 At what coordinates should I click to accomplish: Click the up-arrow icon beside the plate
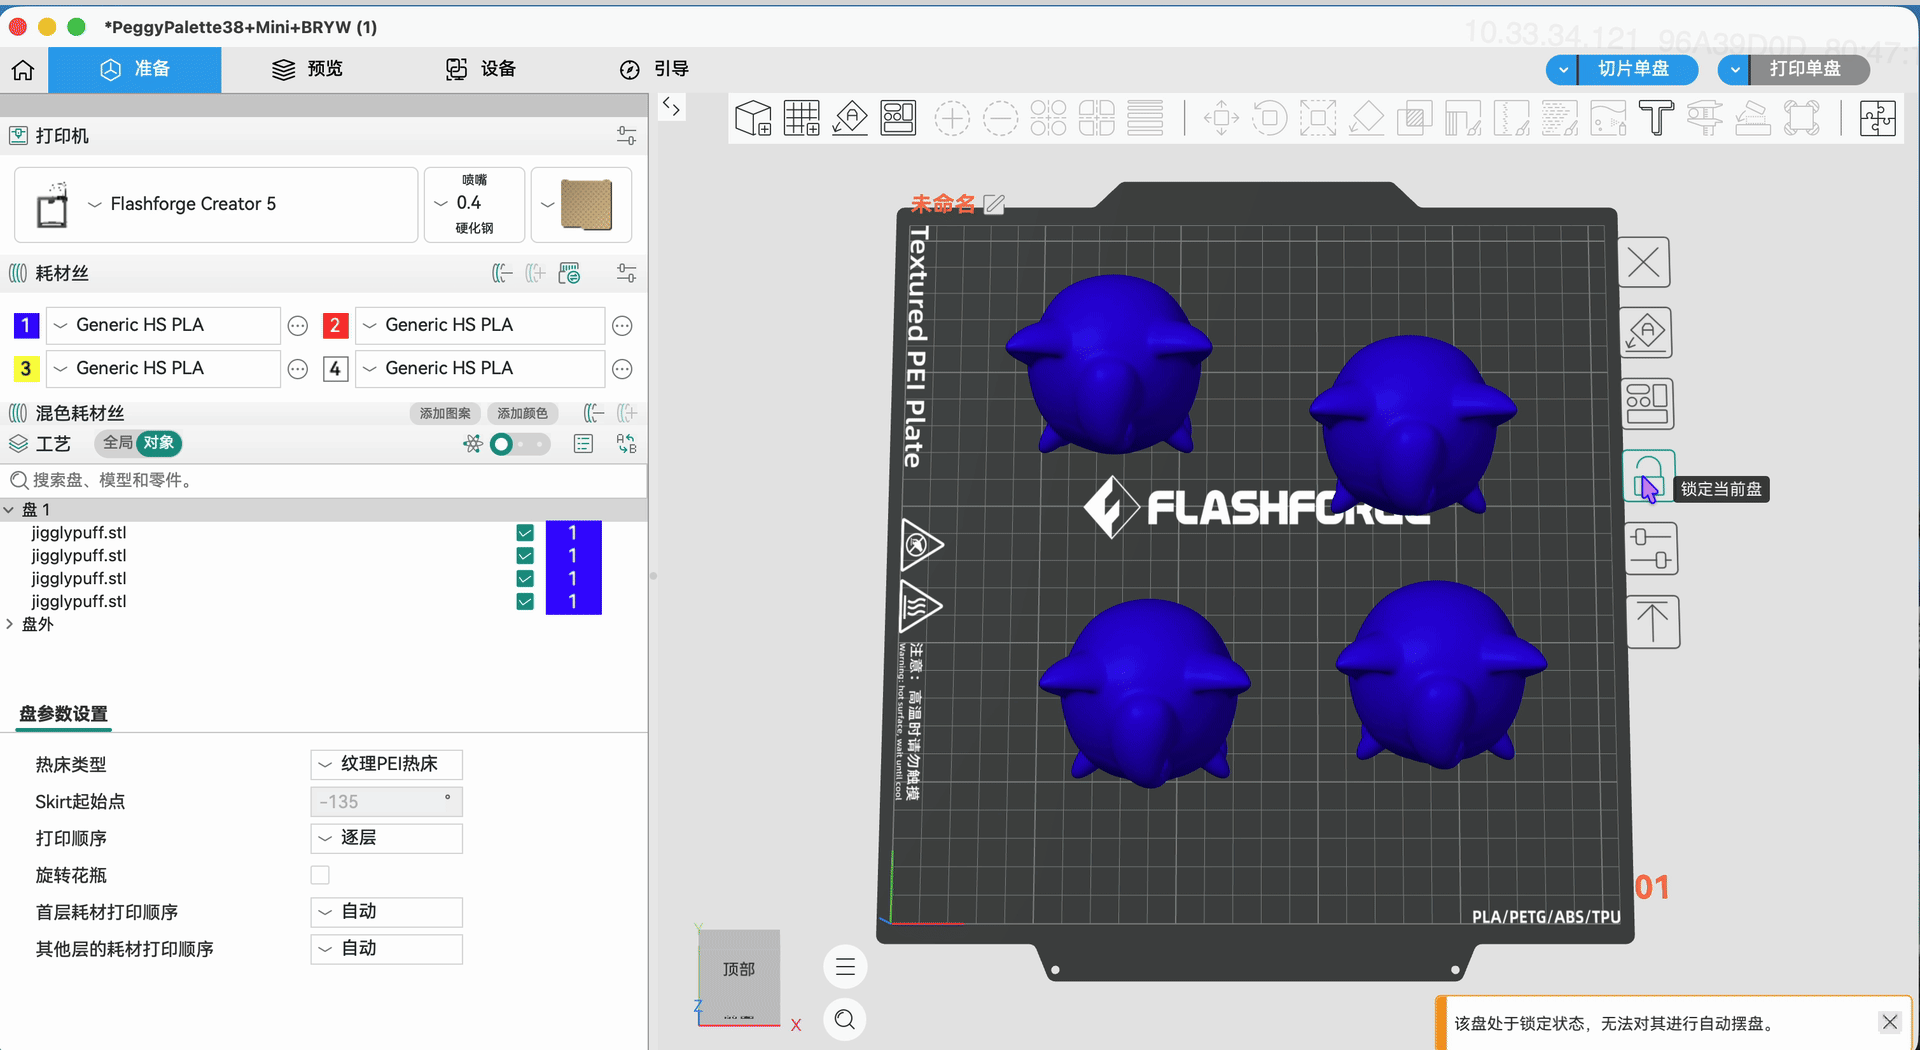[x=1653, y=622]
